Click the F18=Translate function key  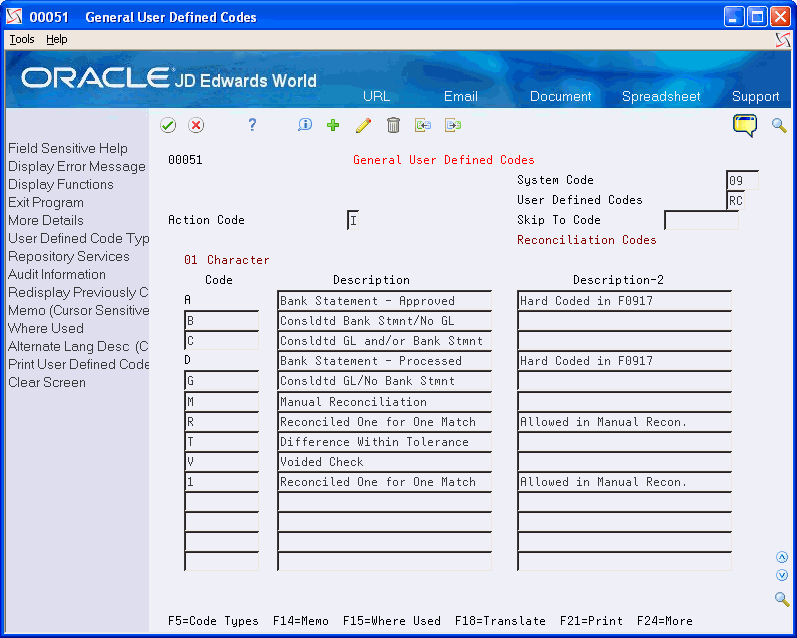click(500, 621)
